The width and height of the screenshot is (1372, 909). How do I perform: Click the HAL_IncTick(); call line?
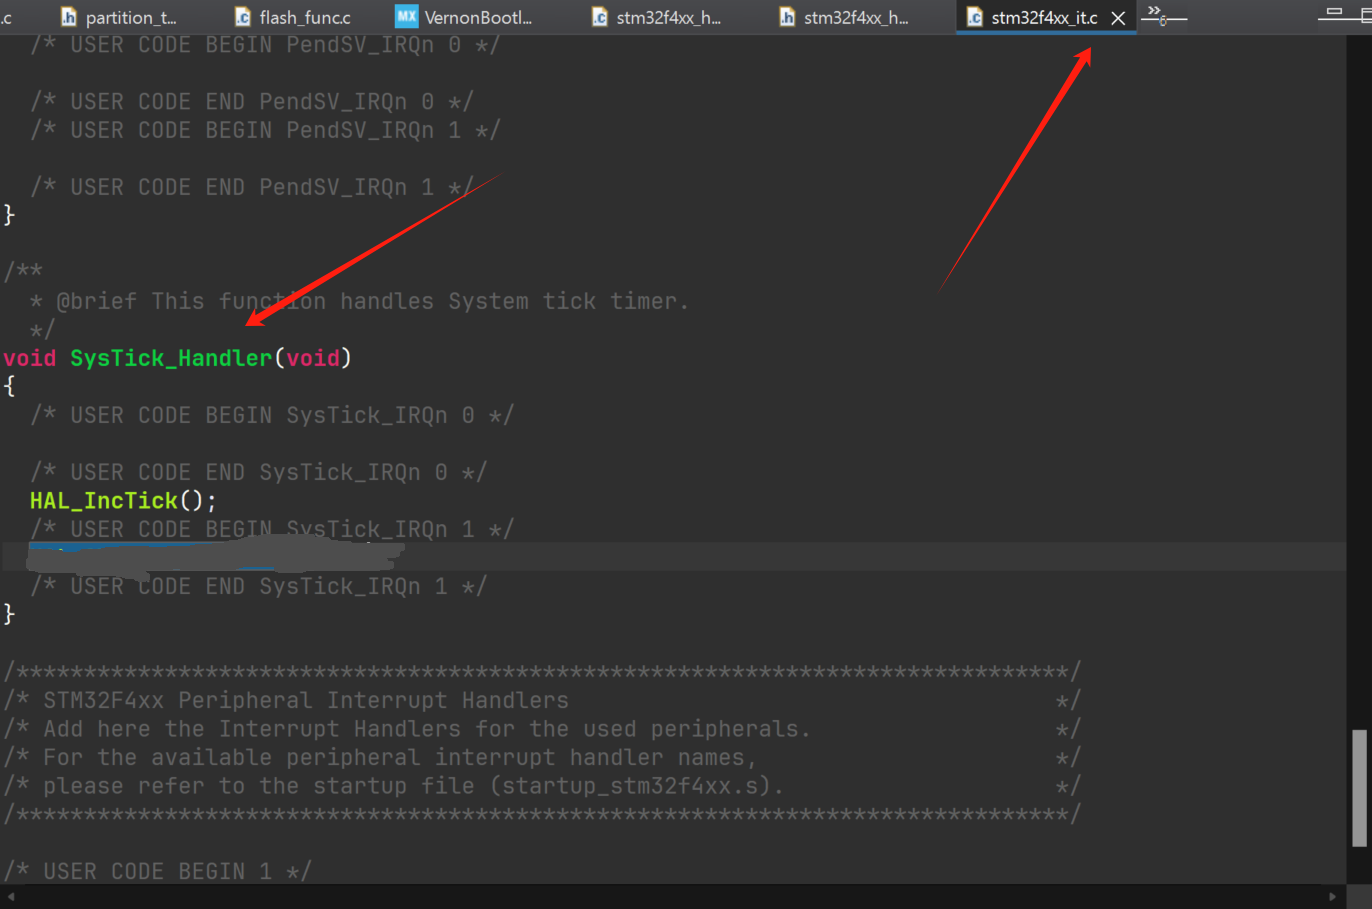tap(123, 500)
